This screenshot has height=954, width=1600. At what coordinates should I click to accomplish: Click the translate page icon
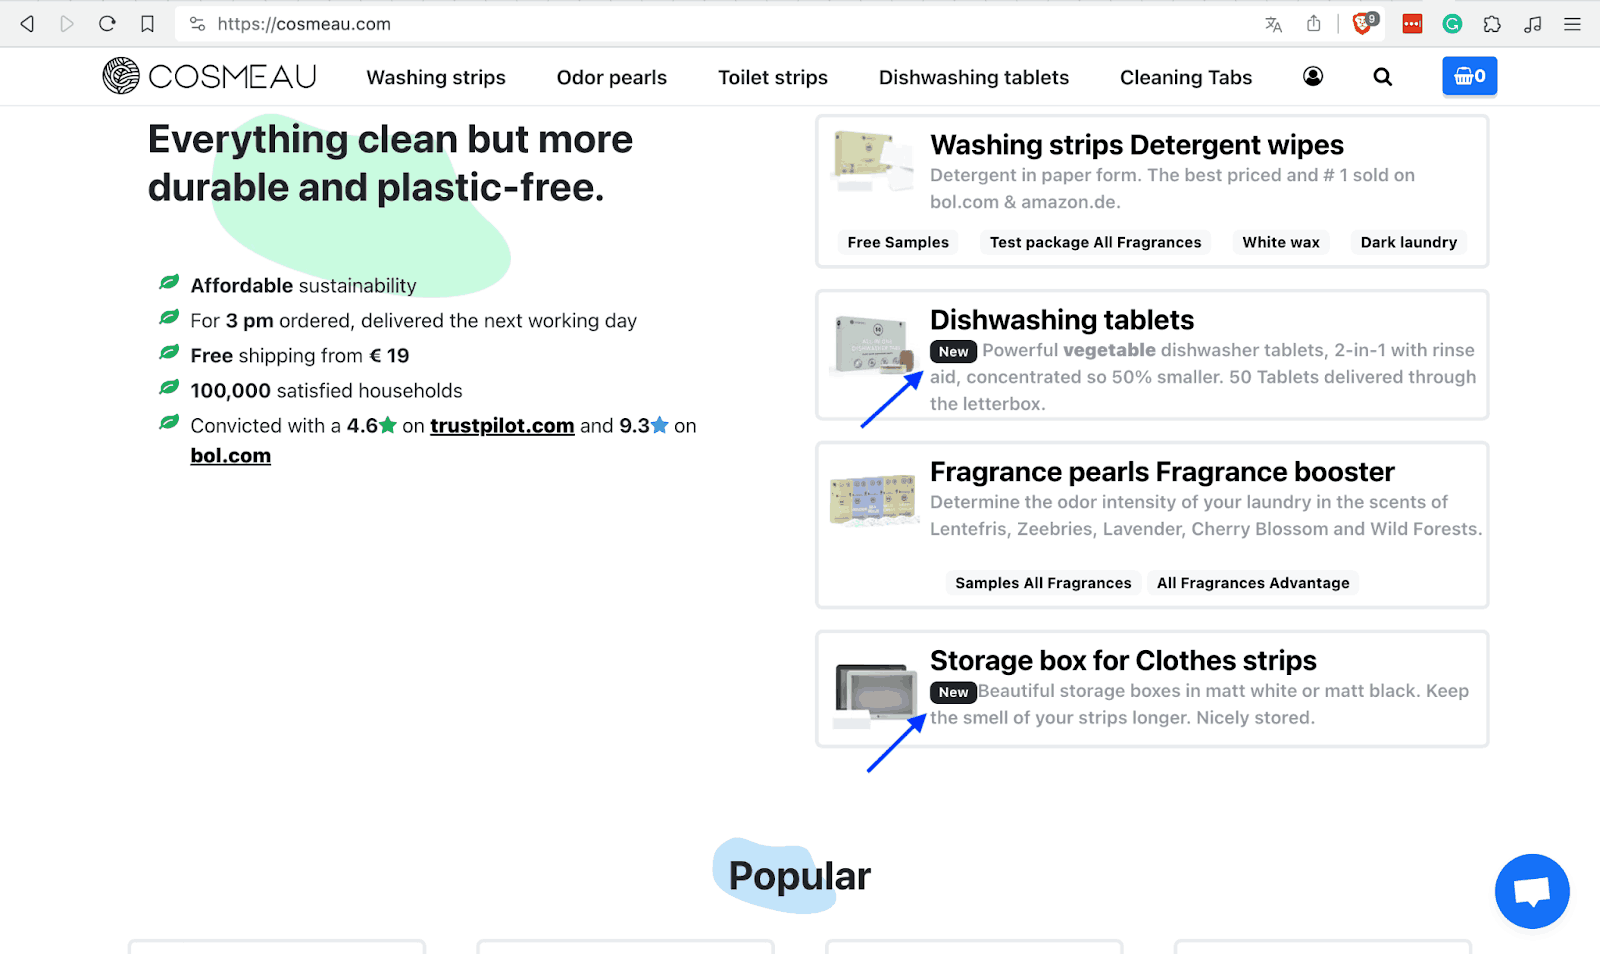click(1273, 24)
